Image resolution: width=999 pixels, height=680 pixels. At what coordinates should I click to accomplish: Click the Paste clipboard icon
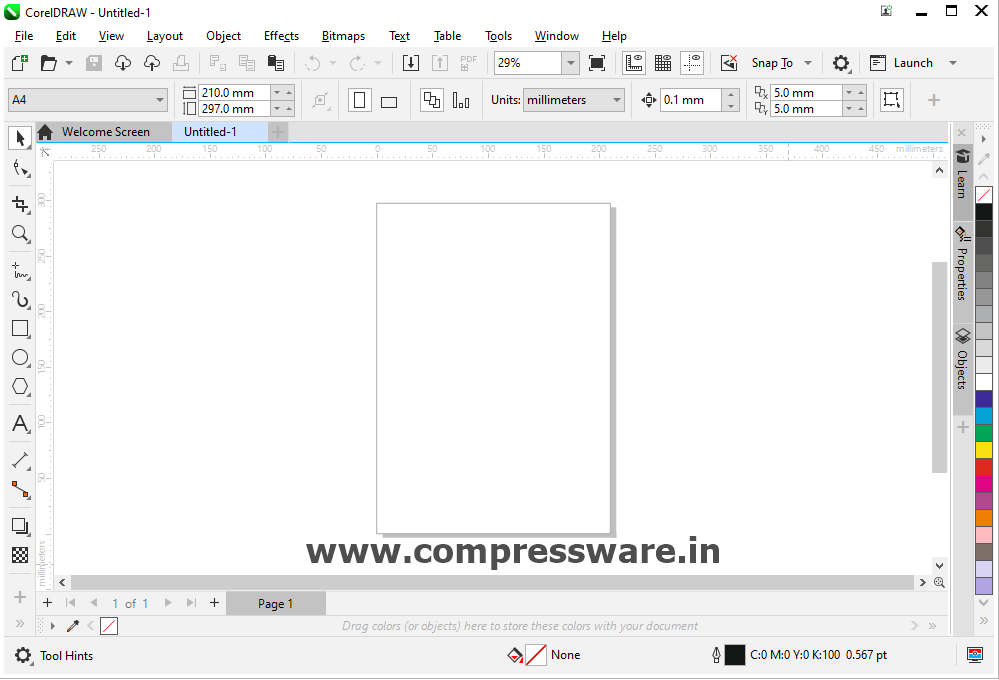point(276,62)
